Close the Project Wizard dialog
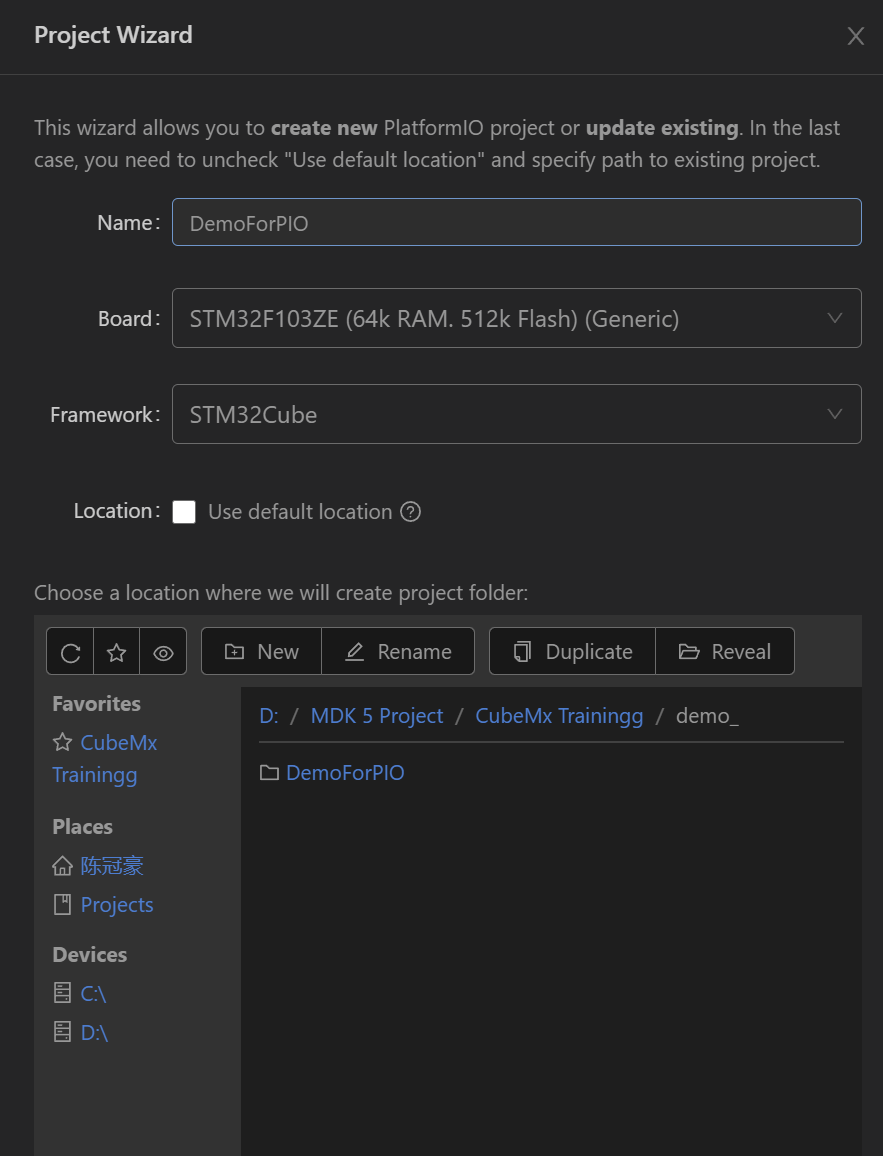This screenshot has height=1156, width=883. pyautogui.click(x=856, y=37)
